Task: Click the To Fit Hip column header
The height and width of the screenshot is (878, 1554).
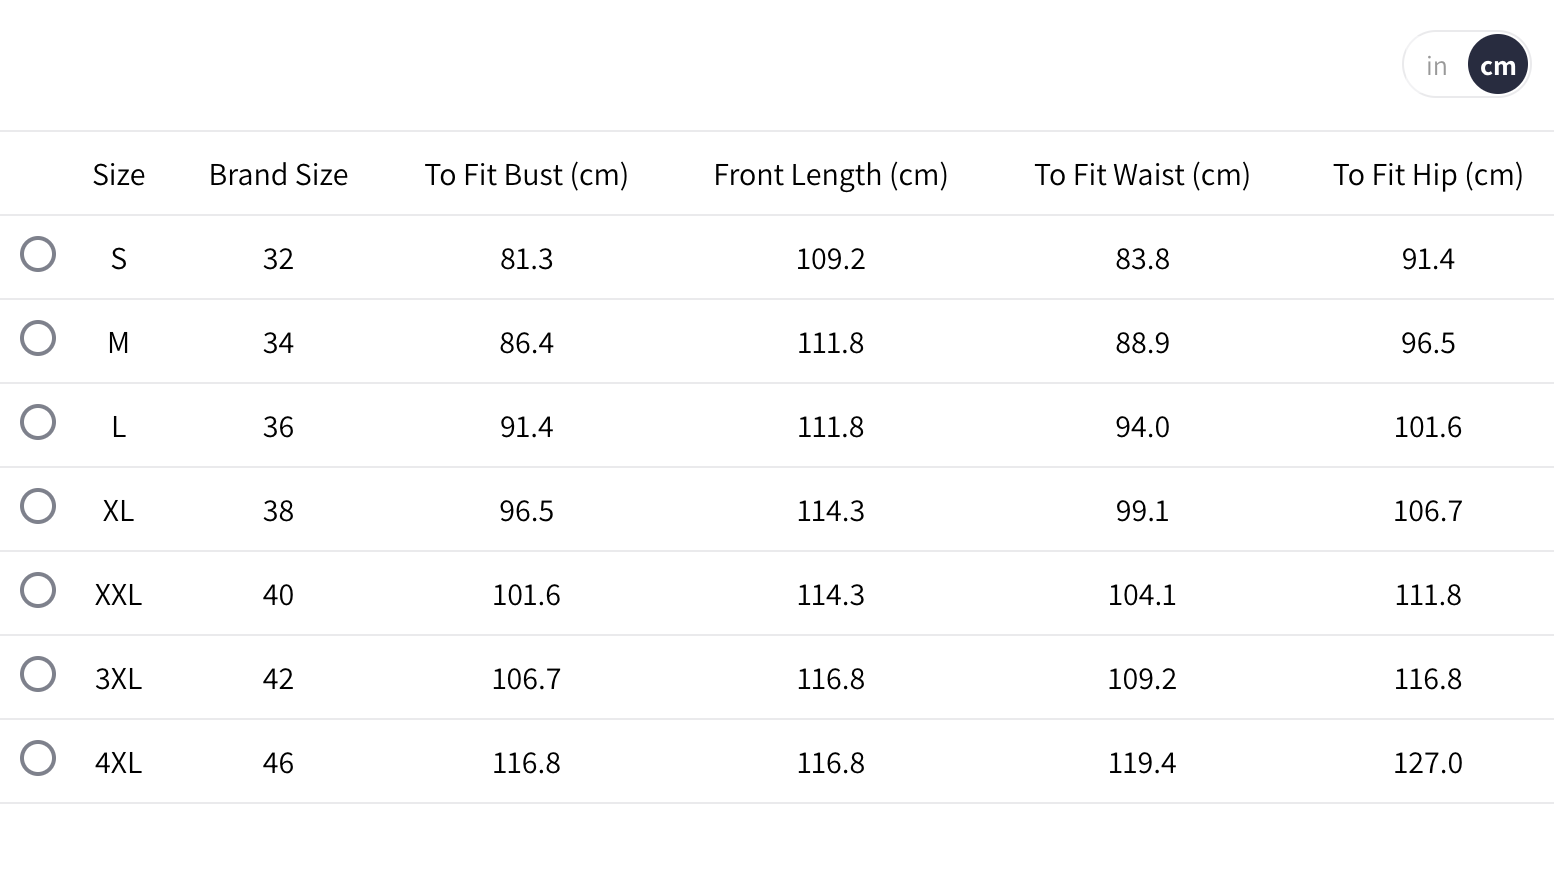Action: tap(1427, 175)
